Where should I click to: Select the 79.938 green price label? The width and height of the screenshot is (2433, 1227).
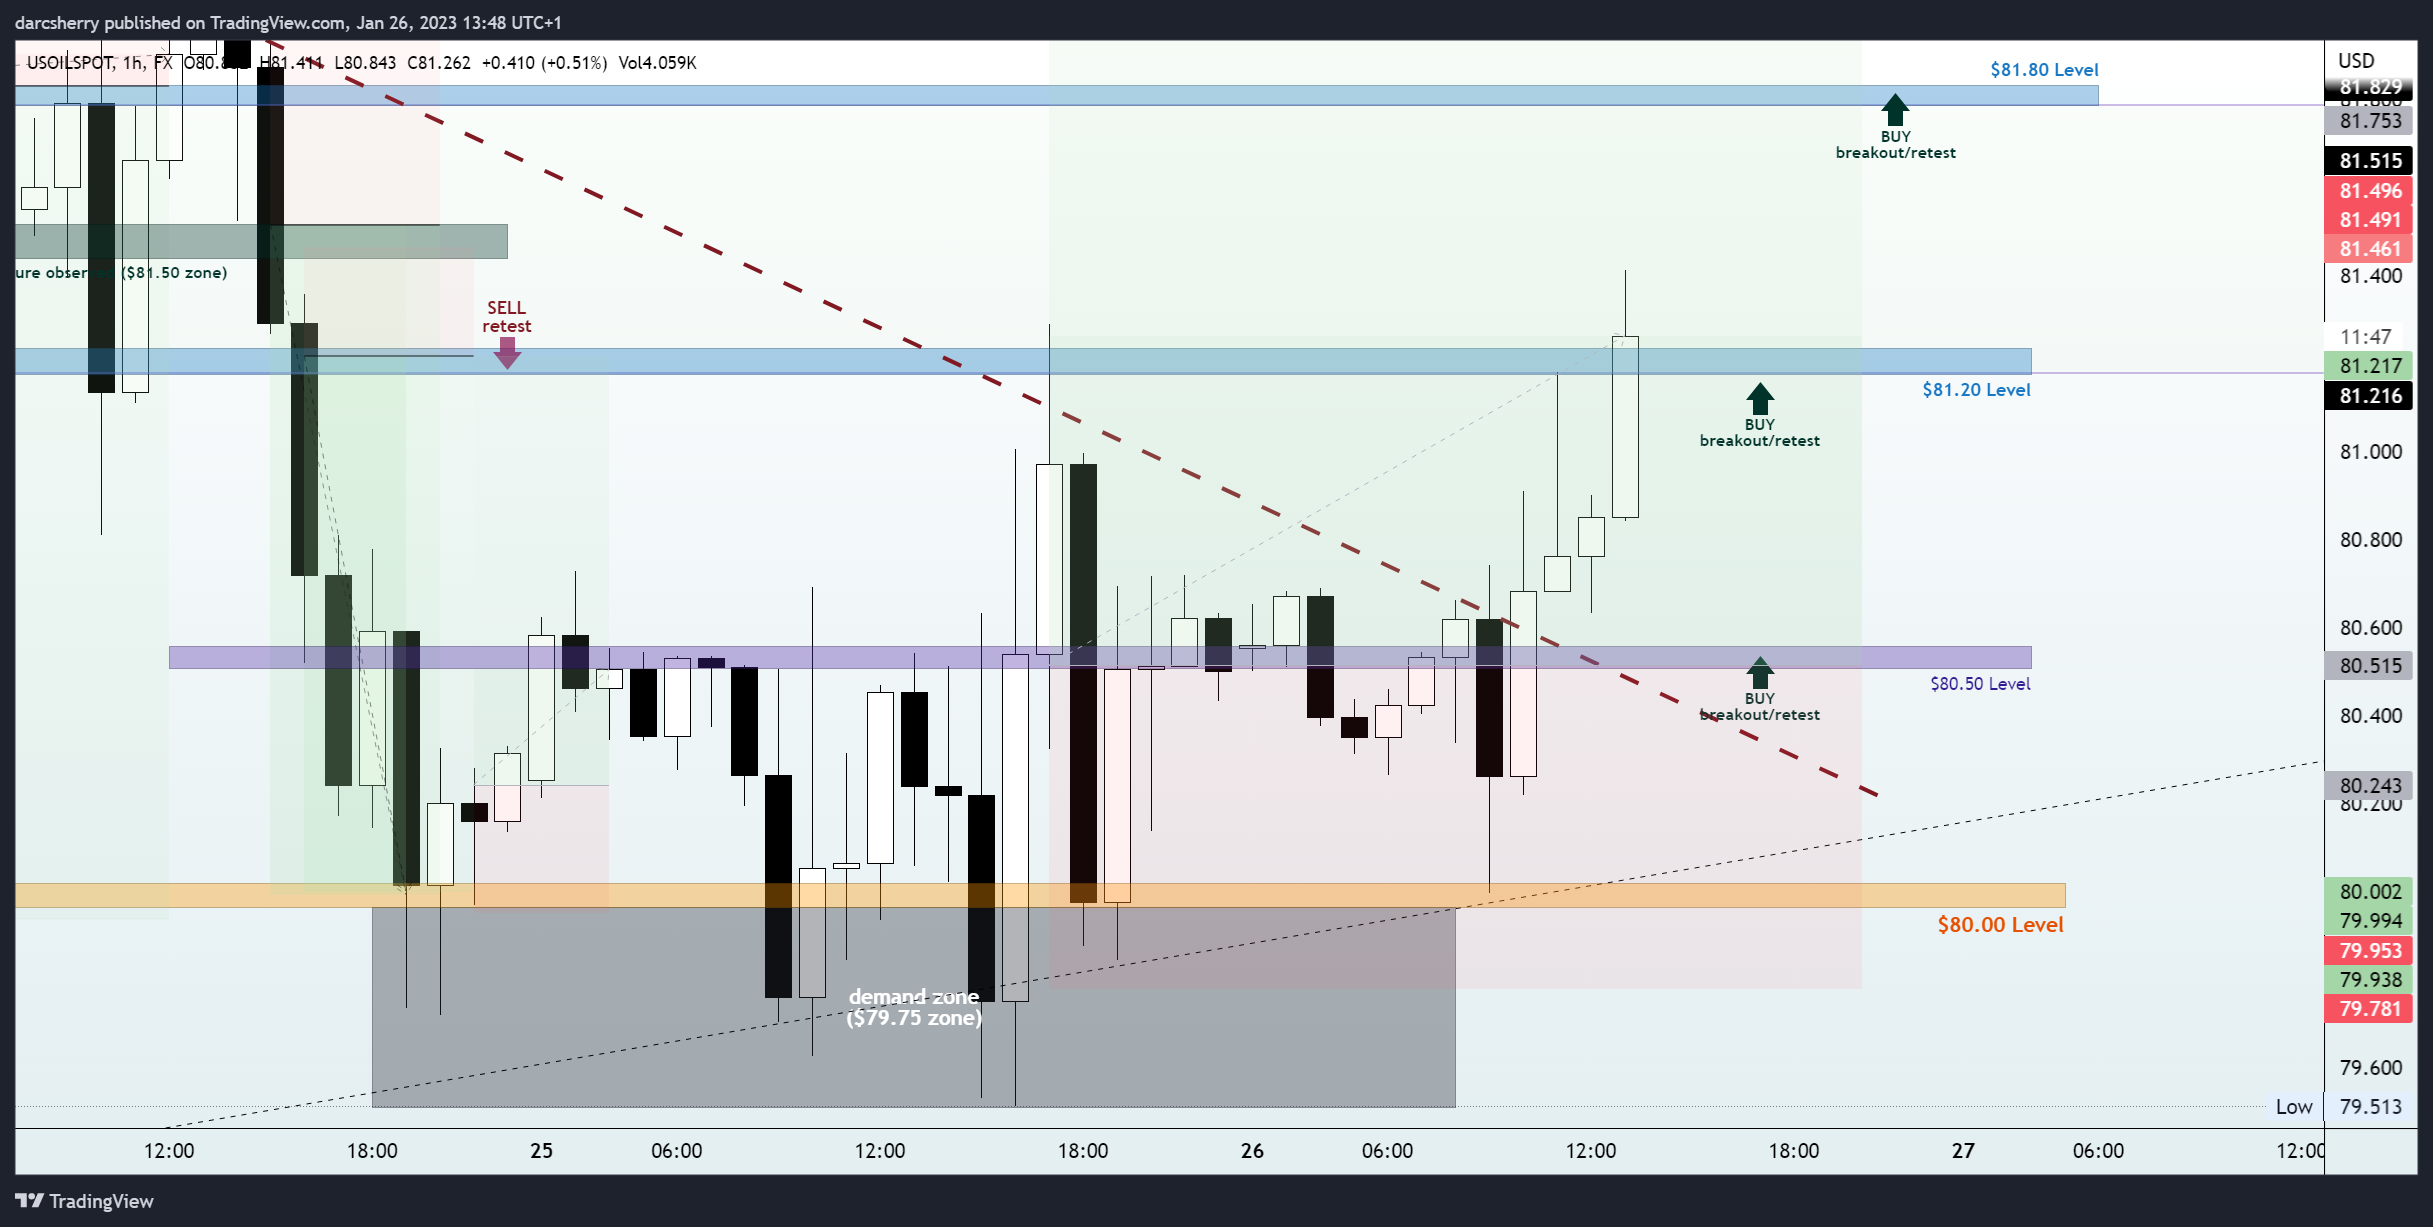tap(2368, 980)
